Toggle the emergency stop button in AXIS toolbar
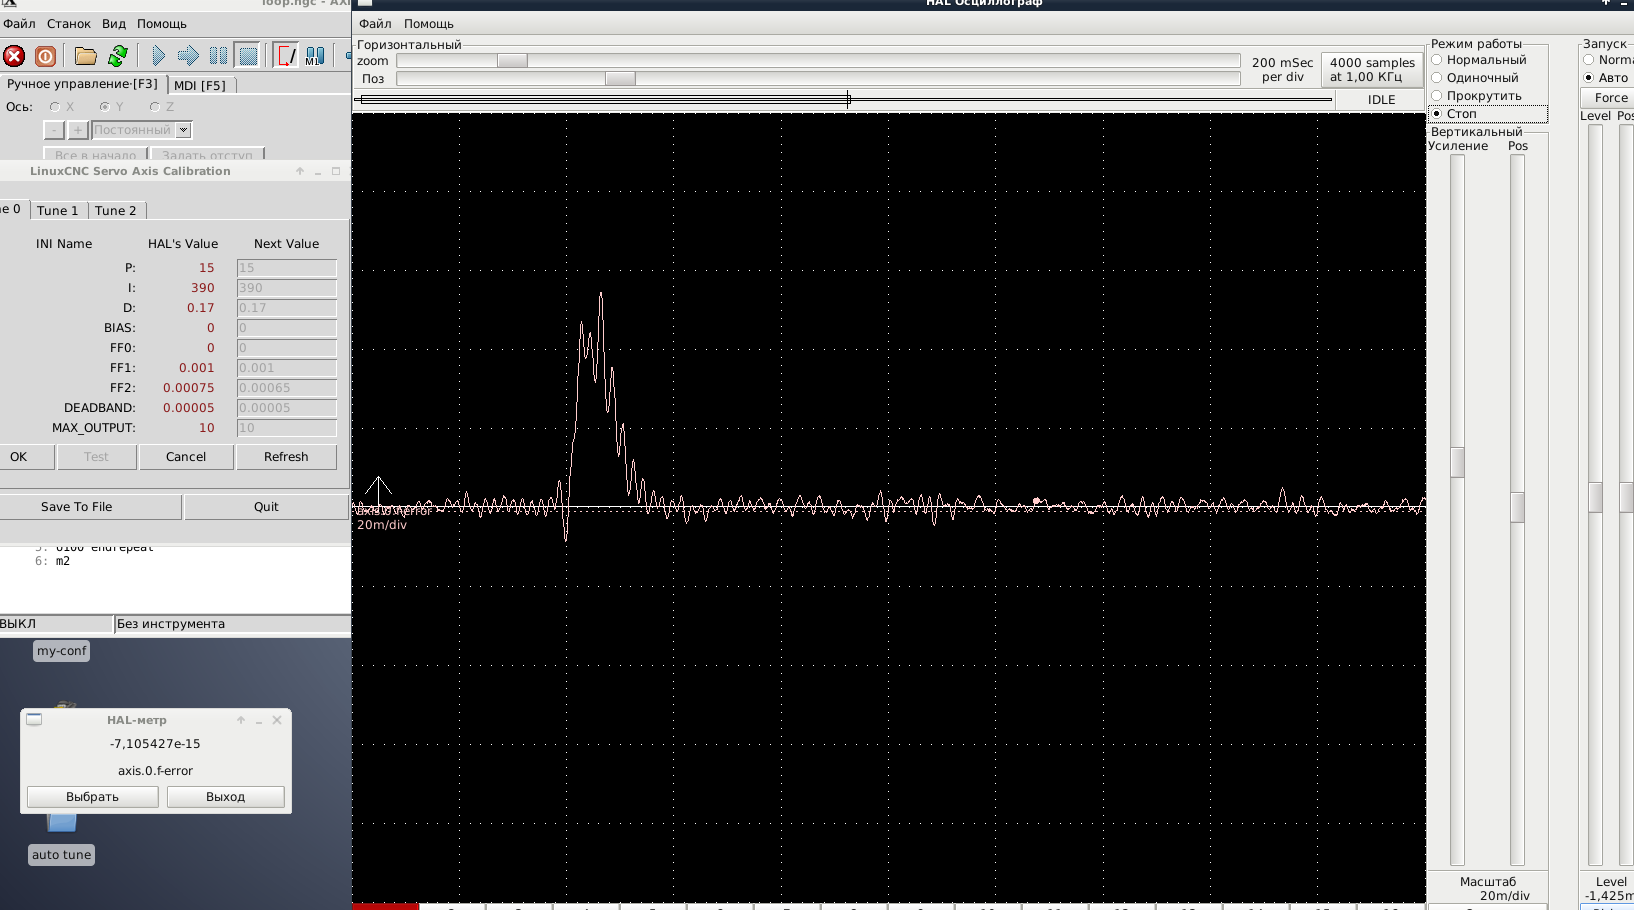This screenshot has height=910, width=1634. 14,56
